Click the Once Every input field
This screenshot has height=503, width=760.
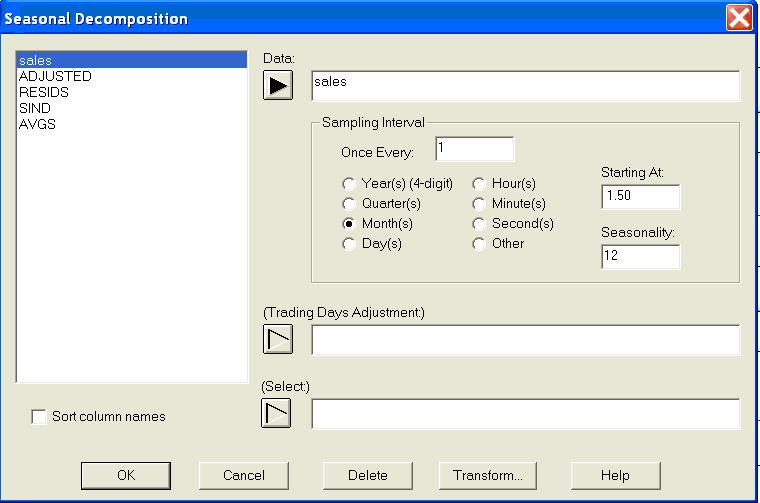(475, 149)
